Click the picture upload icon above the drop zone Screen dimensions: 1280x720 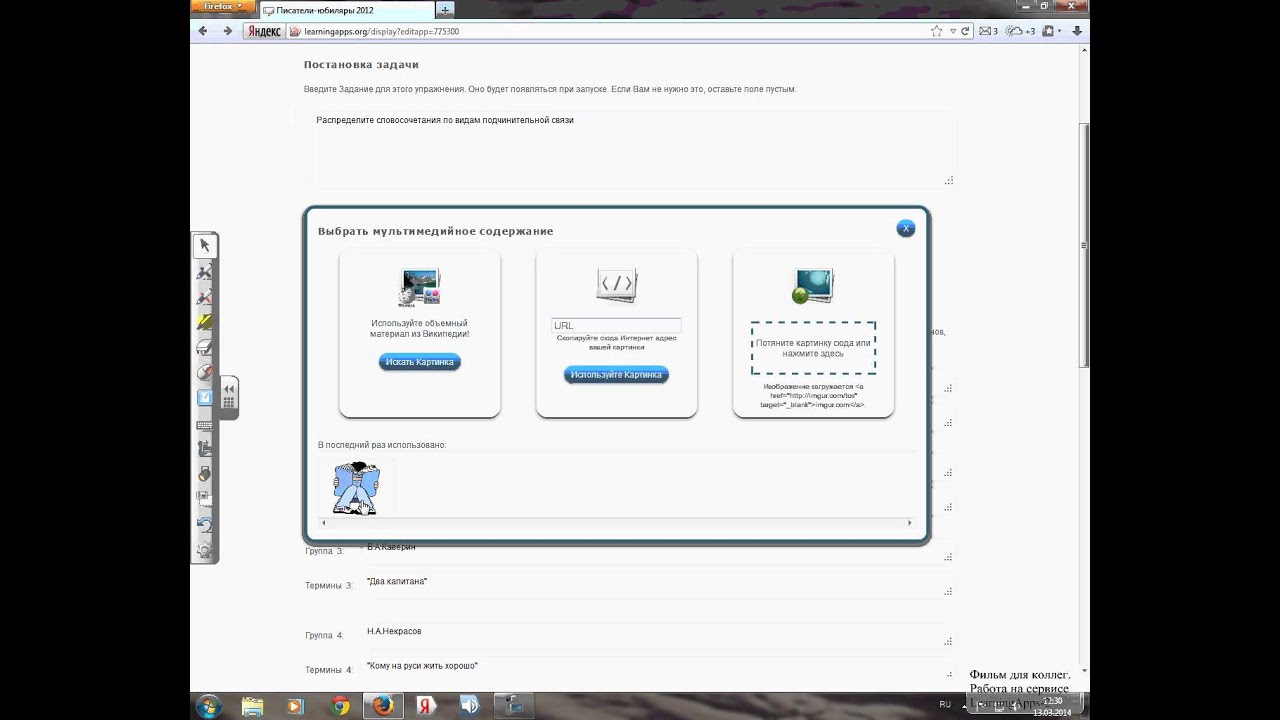coord(813,286)
